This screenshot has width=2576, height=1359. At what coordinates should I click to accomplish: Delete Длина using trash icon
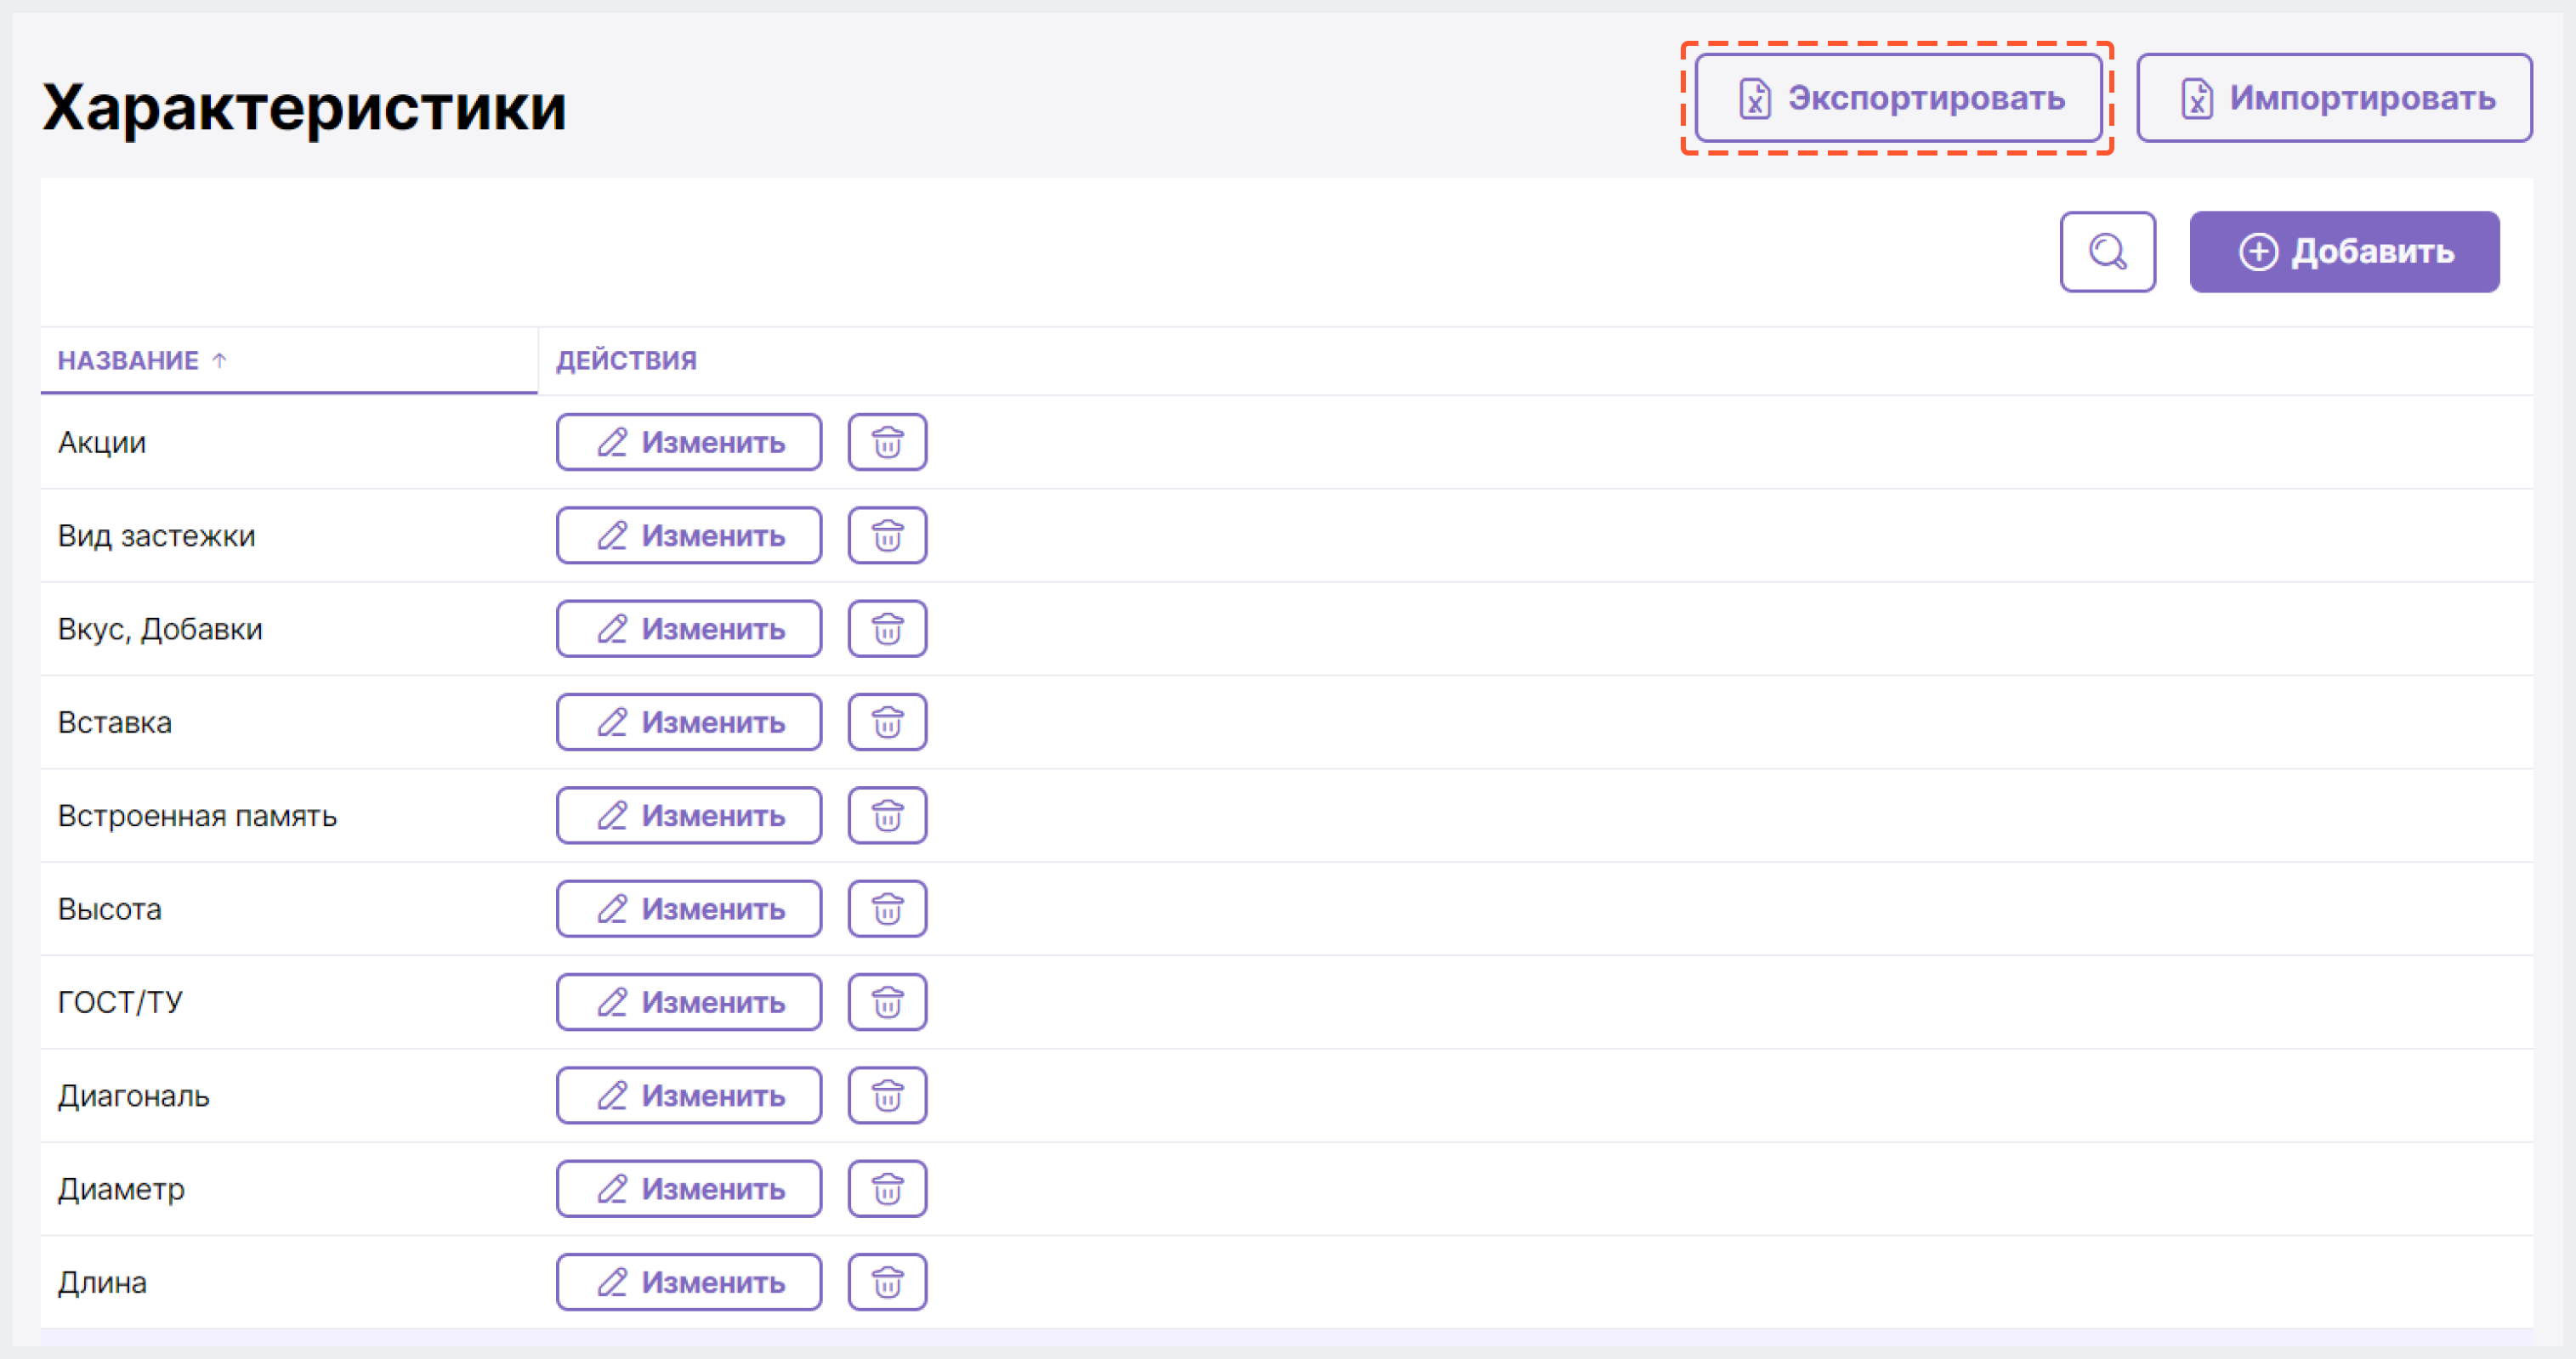tap(887, 1282)
